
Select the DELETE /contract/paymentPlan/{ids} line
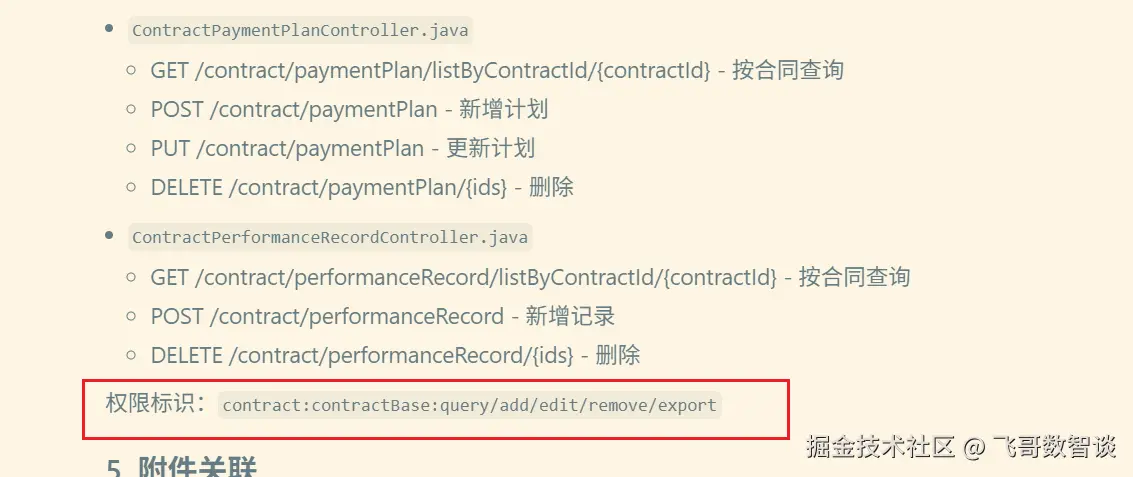tap(361, 187)
